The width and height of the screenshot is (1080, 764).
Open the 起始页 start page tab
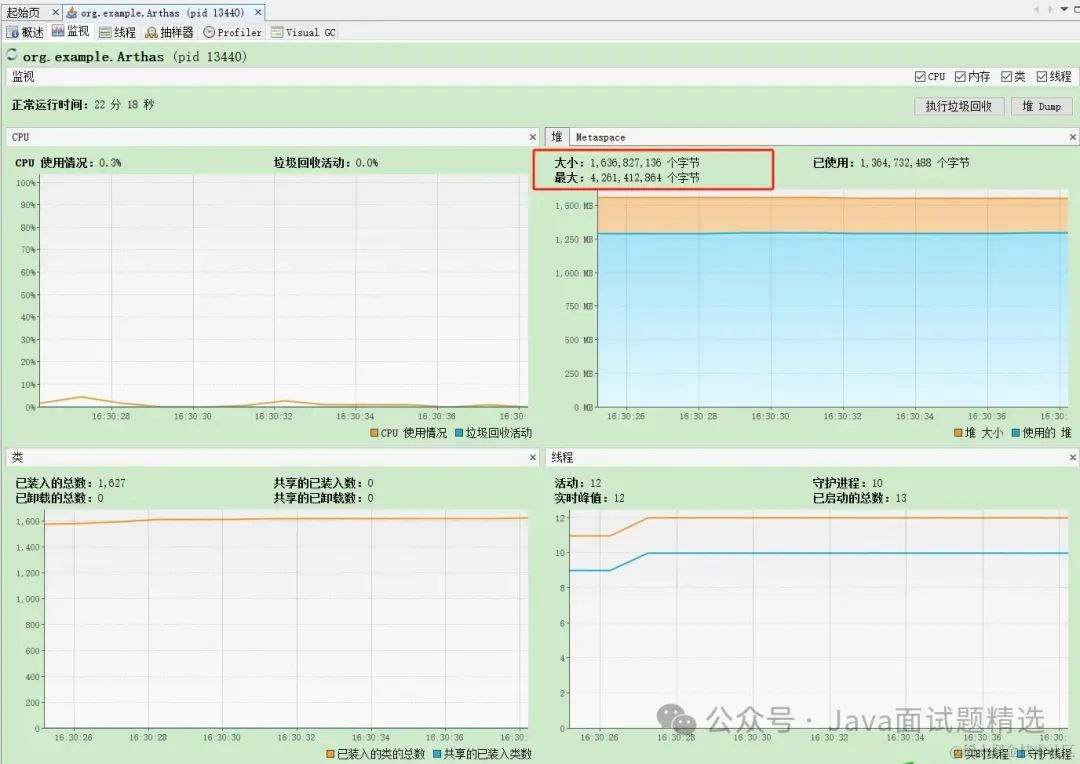23,12
